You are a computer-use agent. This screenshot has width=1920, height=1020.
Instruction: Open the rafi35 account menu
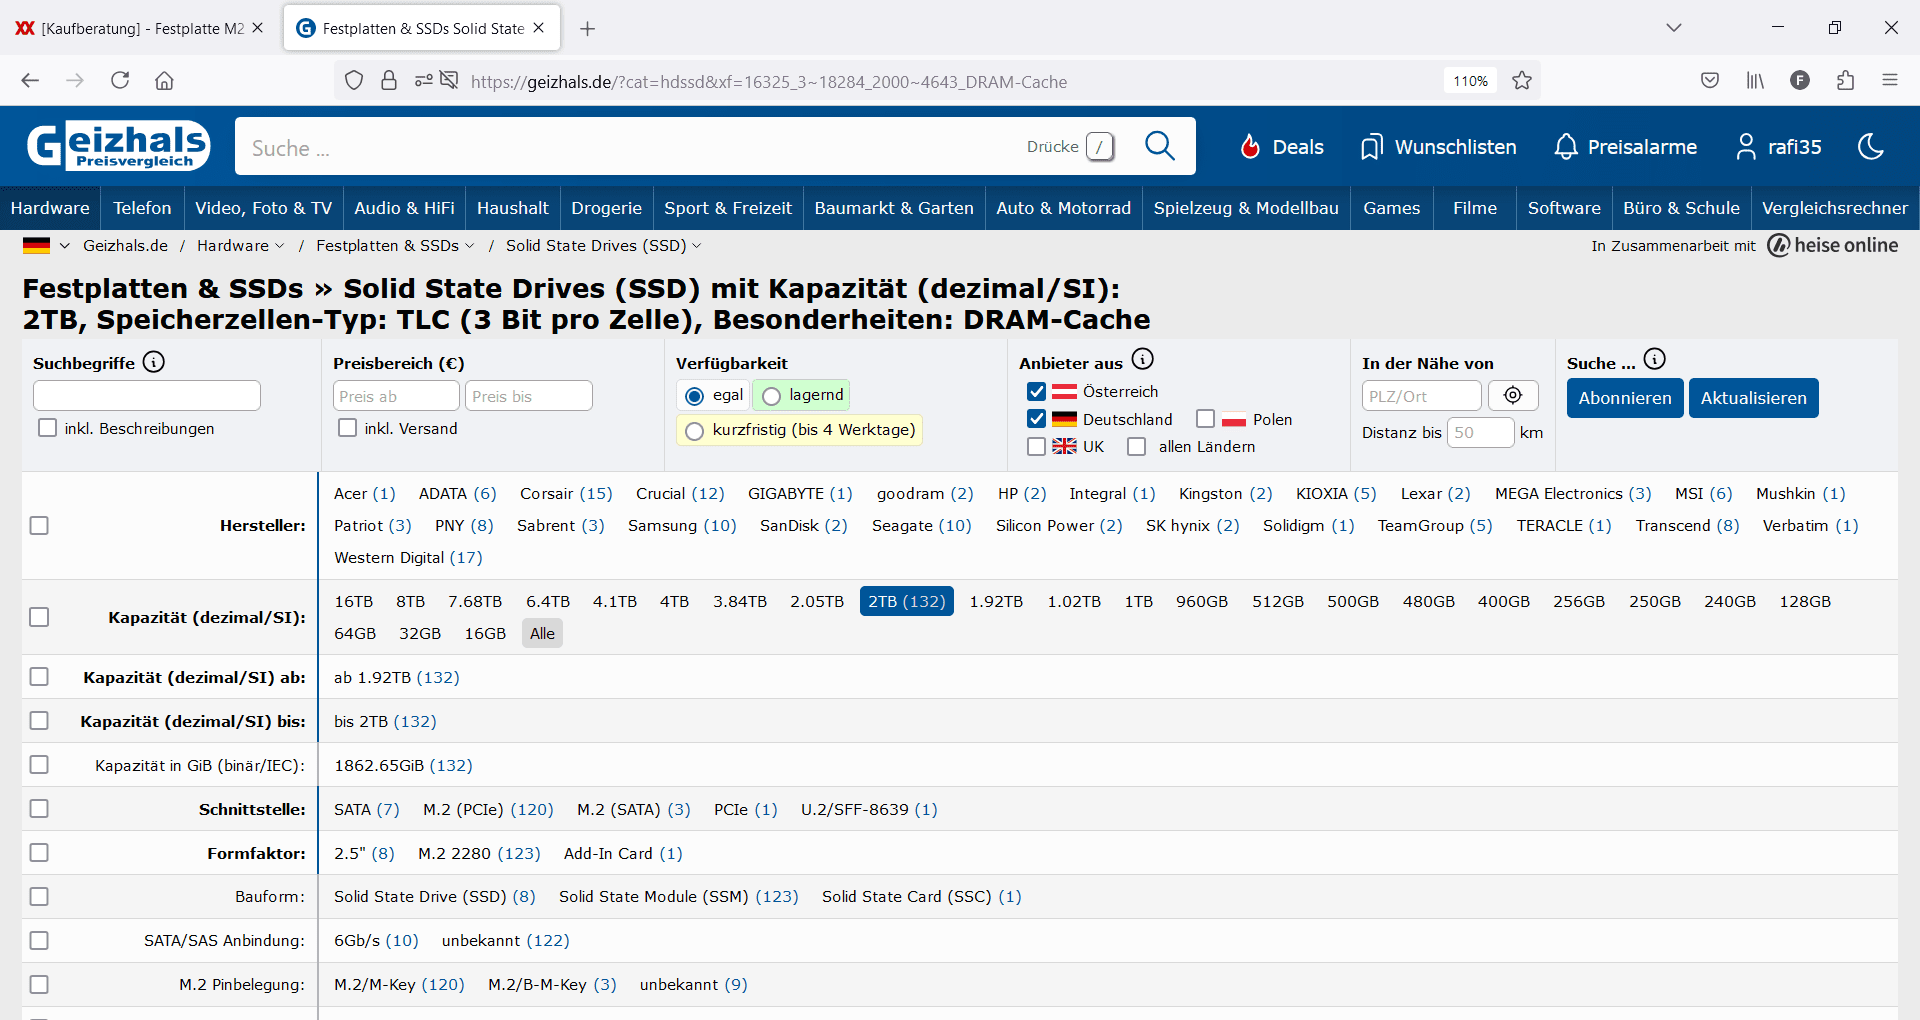point(1779,147)
